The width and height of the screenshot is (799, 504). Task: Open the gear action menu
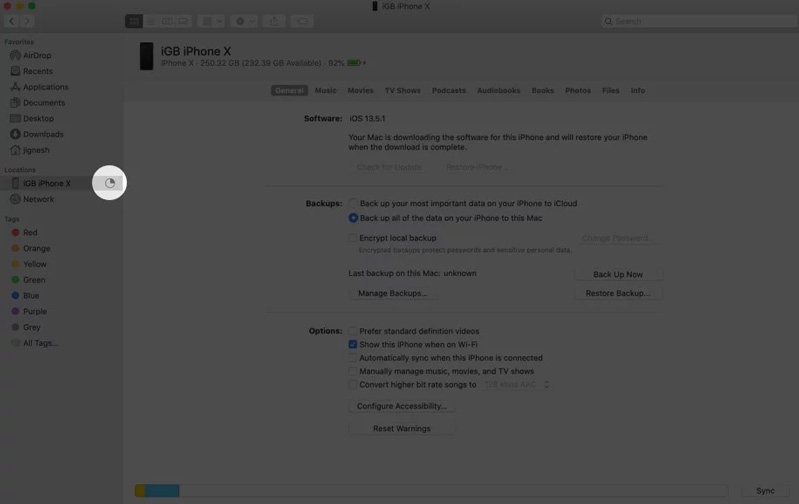(244, 21)
